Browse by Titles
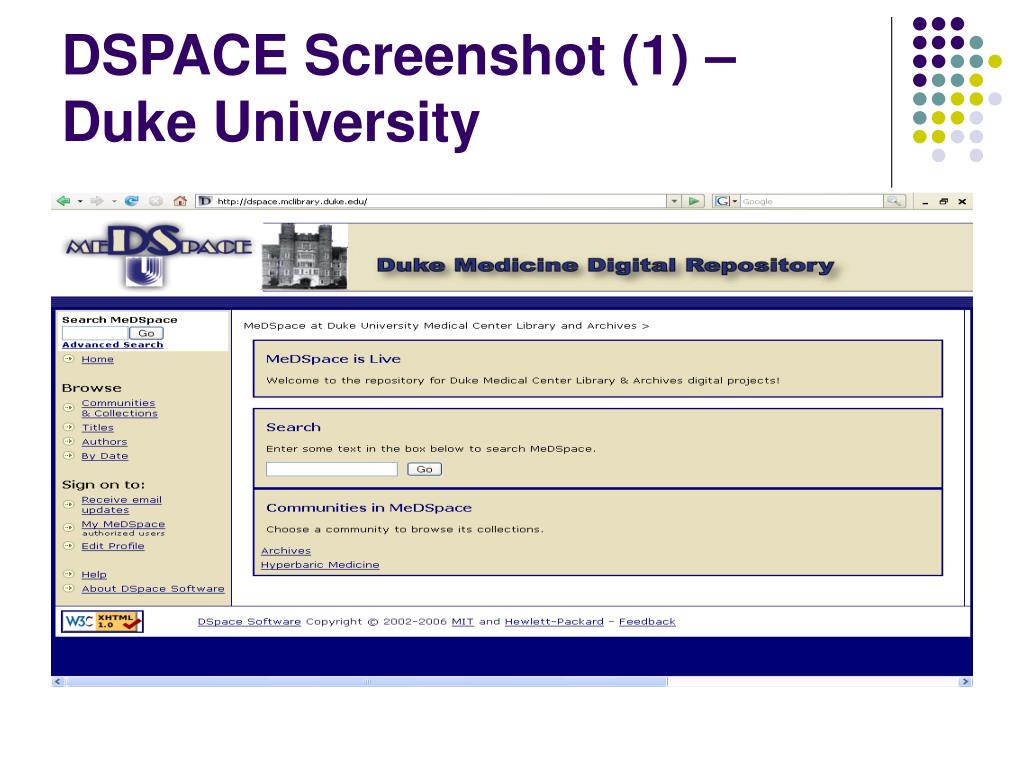This screenshot has height=768, width=1024. pyautogui.click(x=97, y=428)
